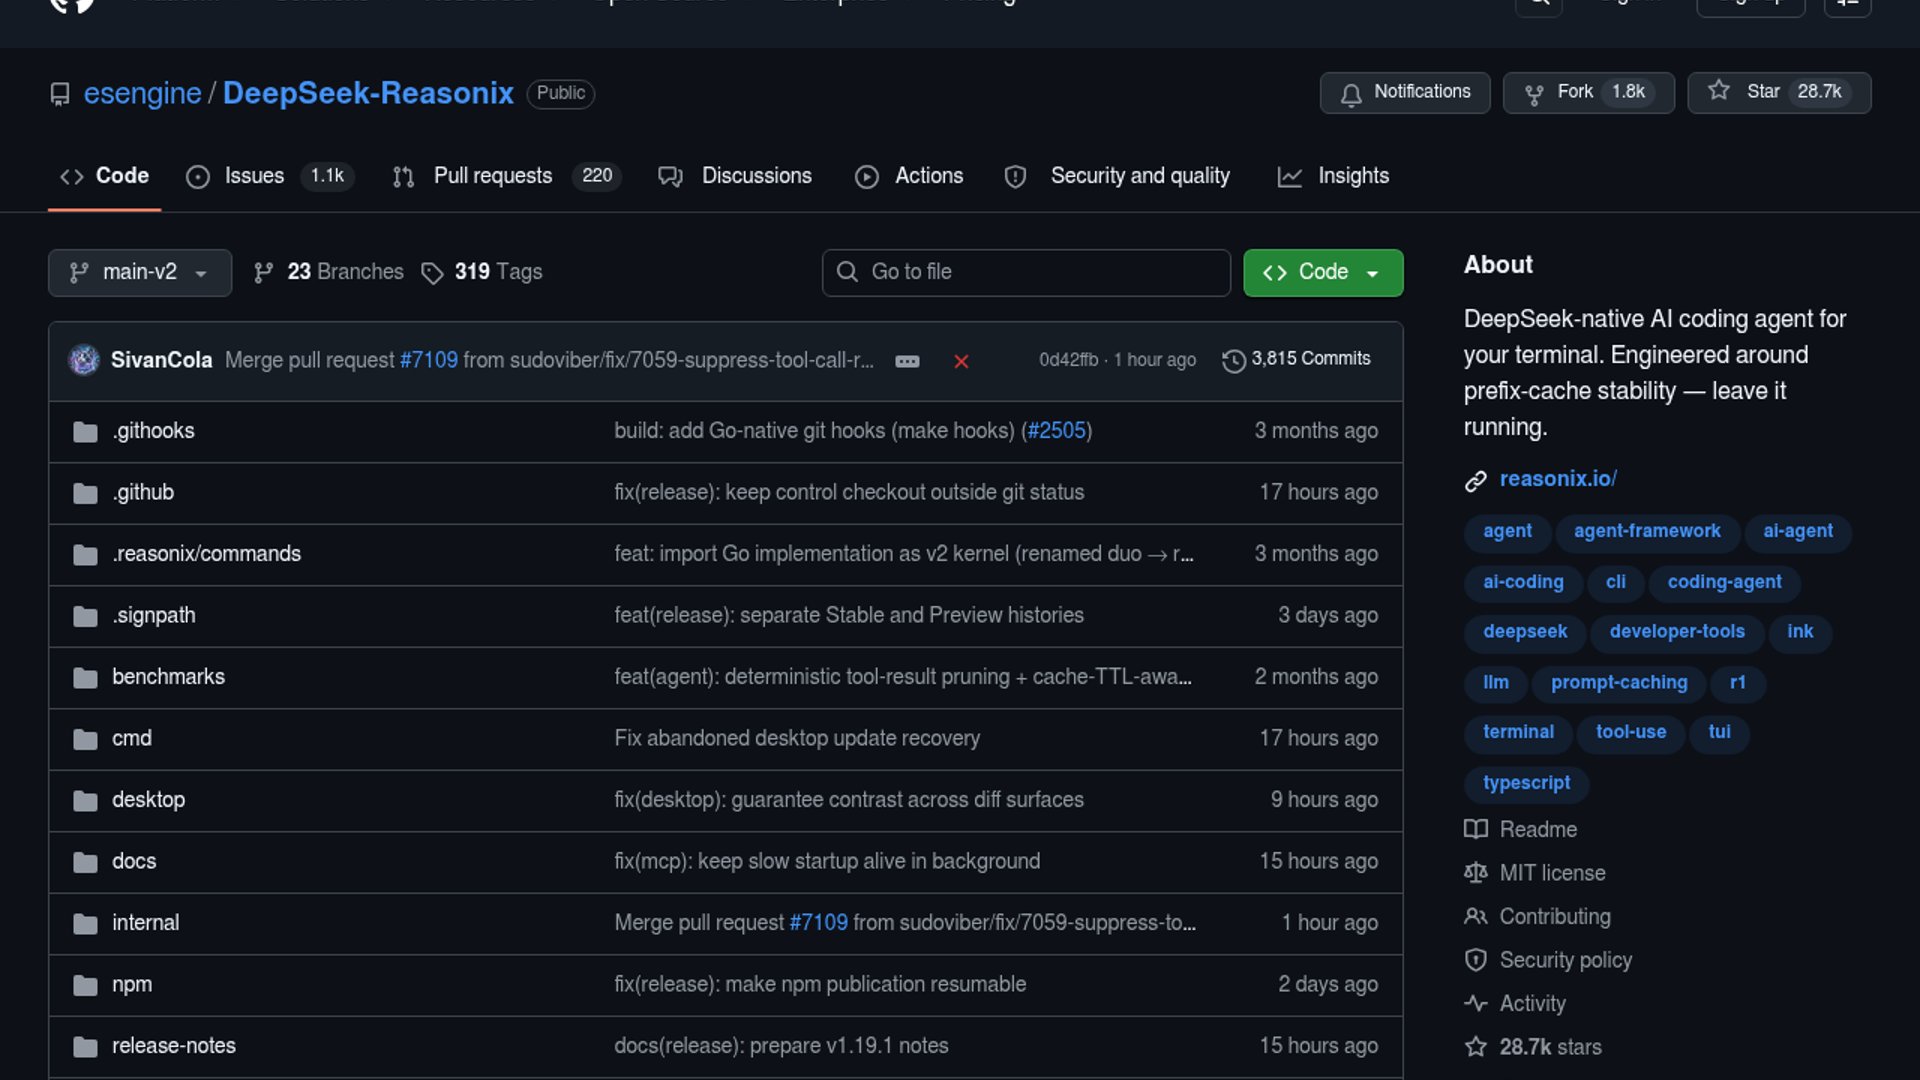1920x1080 pixels.
Task: Open the 3,815 Commits history
Action: pyautogui.click(x=1296, y=359)
